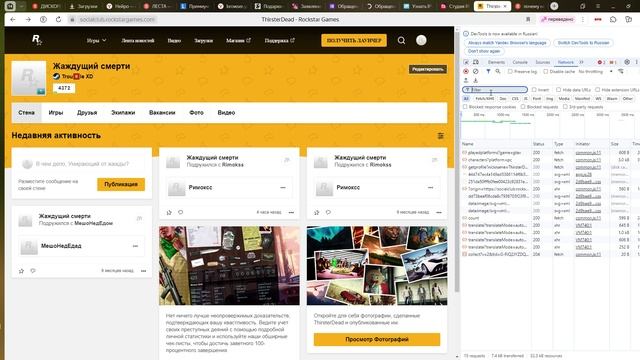This screenshot has height=360, width=640.
Task: Toggle the DevTools inspect element icon
Action: pos(466,62)
